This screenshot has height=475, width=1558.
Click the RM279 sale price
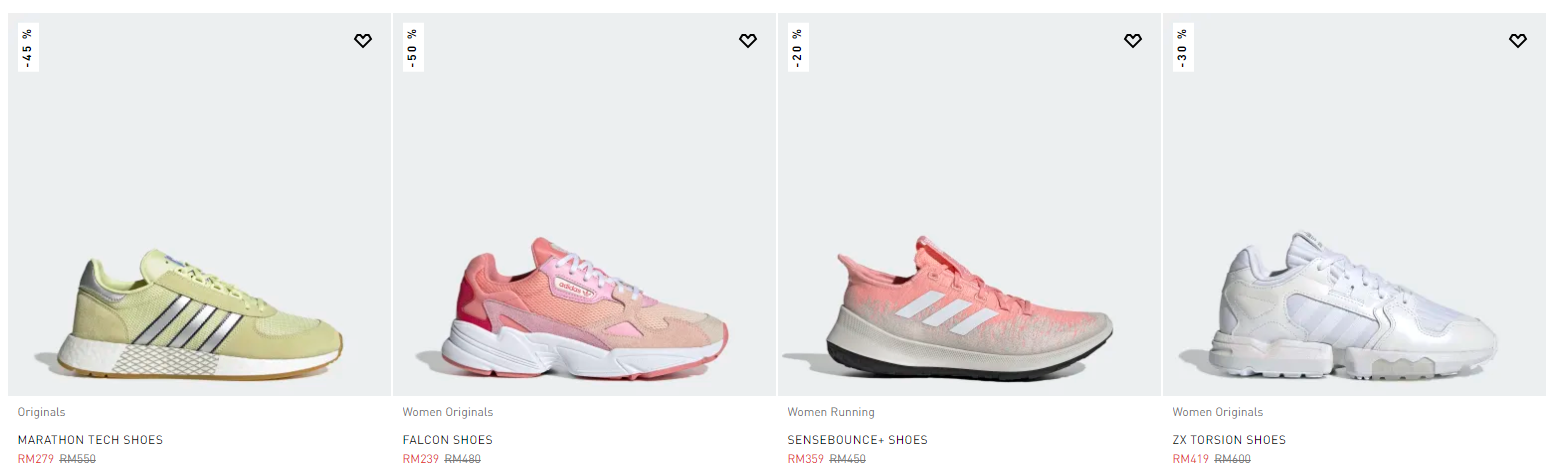click(35, 459)
